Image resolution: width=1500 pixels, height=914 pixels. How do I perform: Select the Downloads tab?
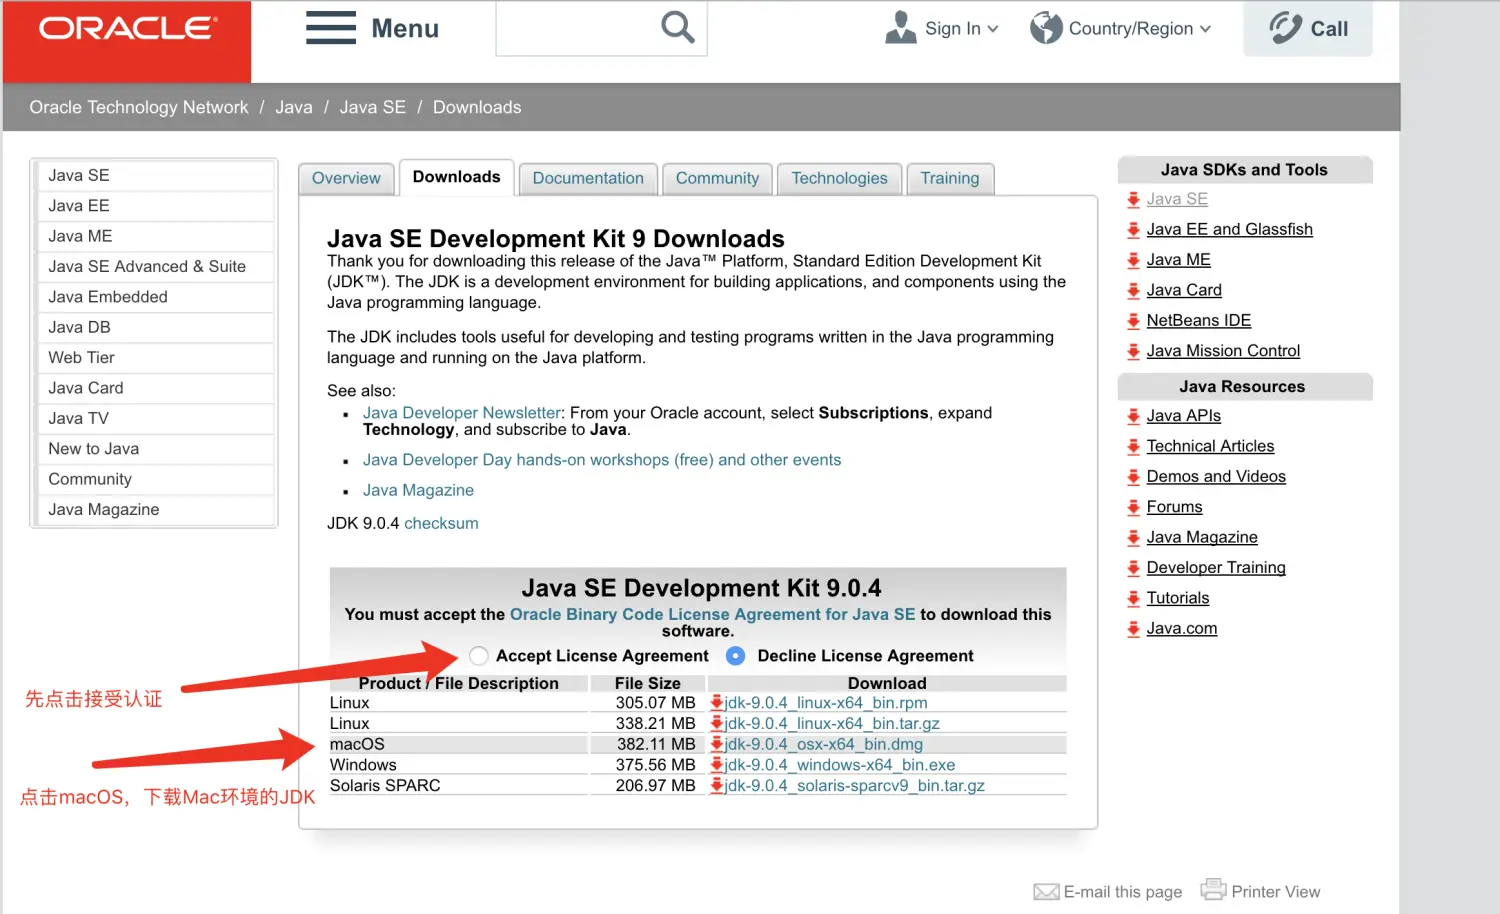[456, 177]
